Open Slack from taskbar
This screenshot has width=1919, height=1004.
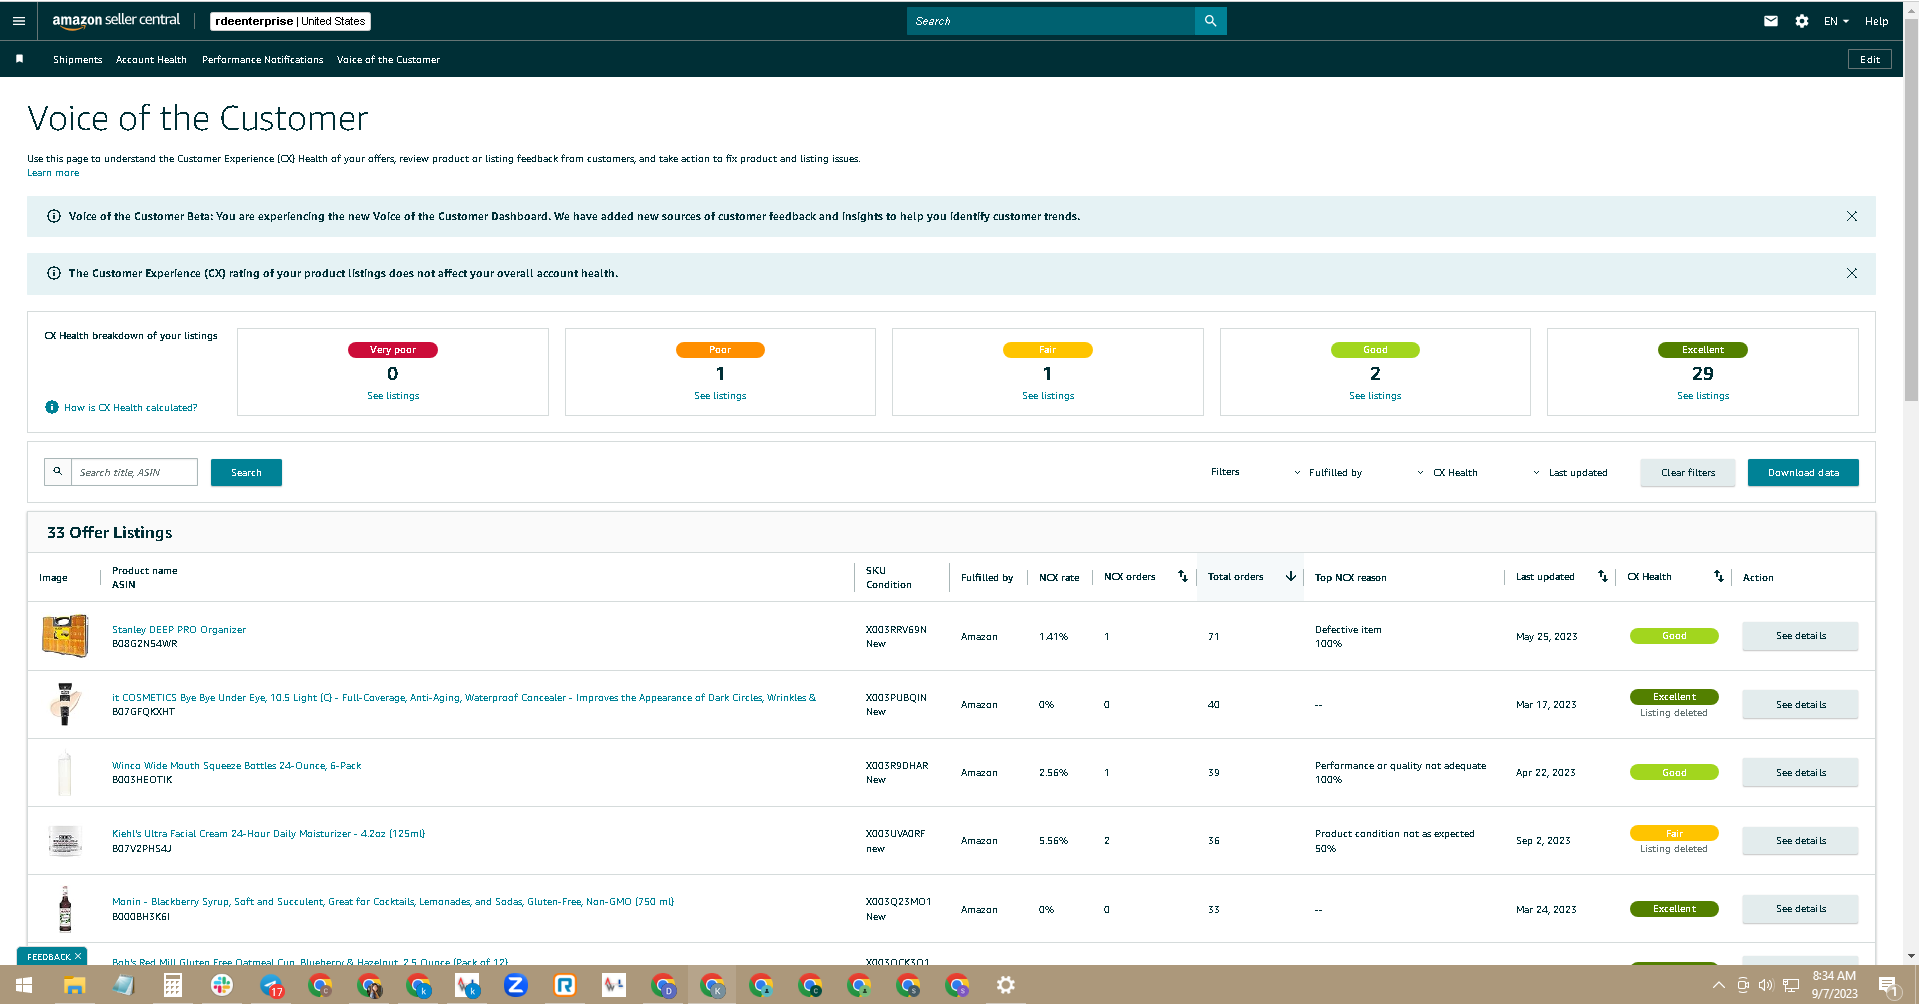pos(222,985)
